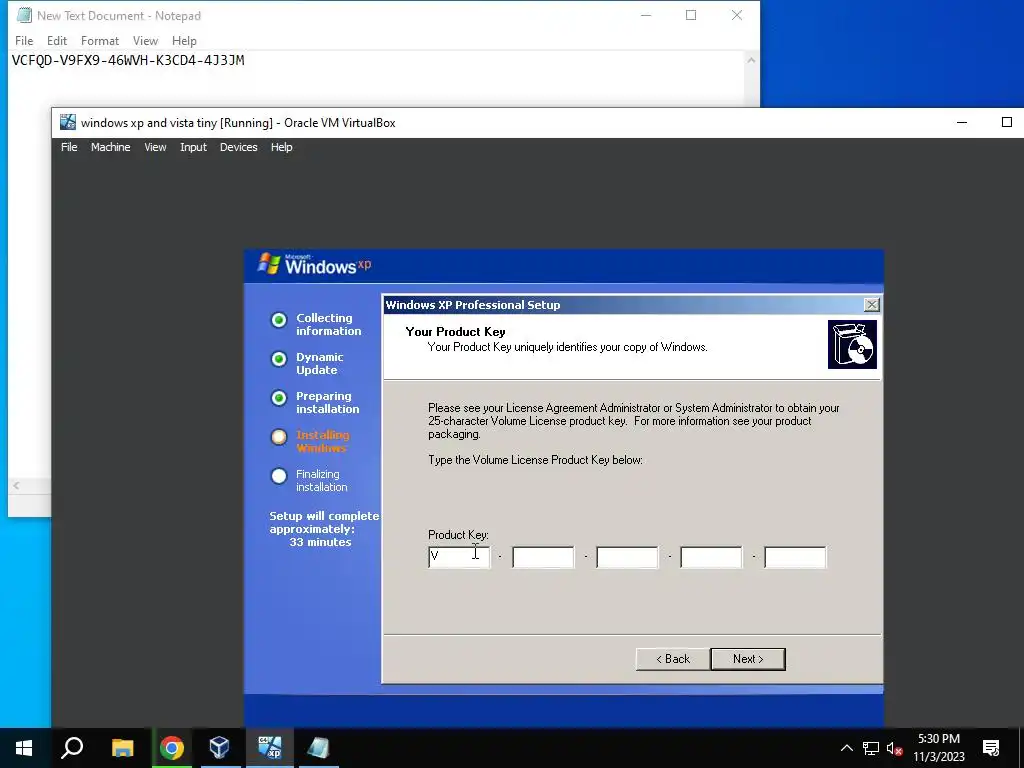
Task: Click the Windows XP flag logo
Action: tap(268, 263)
